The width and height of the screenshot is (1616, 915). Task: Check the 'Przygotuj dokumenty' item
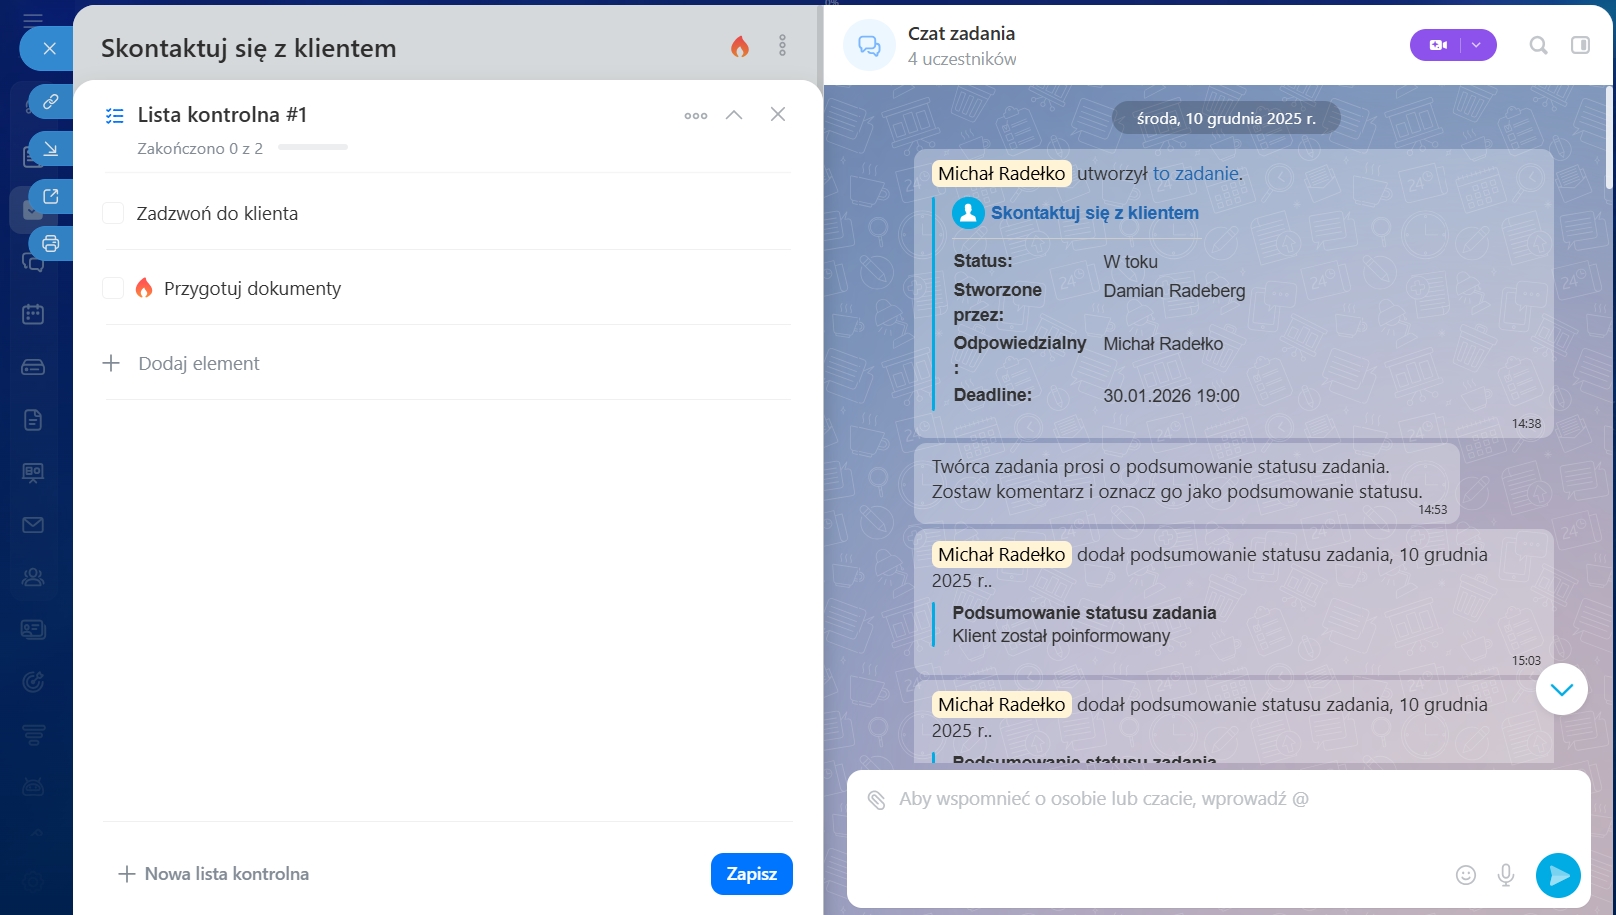[x=113, y=288]
